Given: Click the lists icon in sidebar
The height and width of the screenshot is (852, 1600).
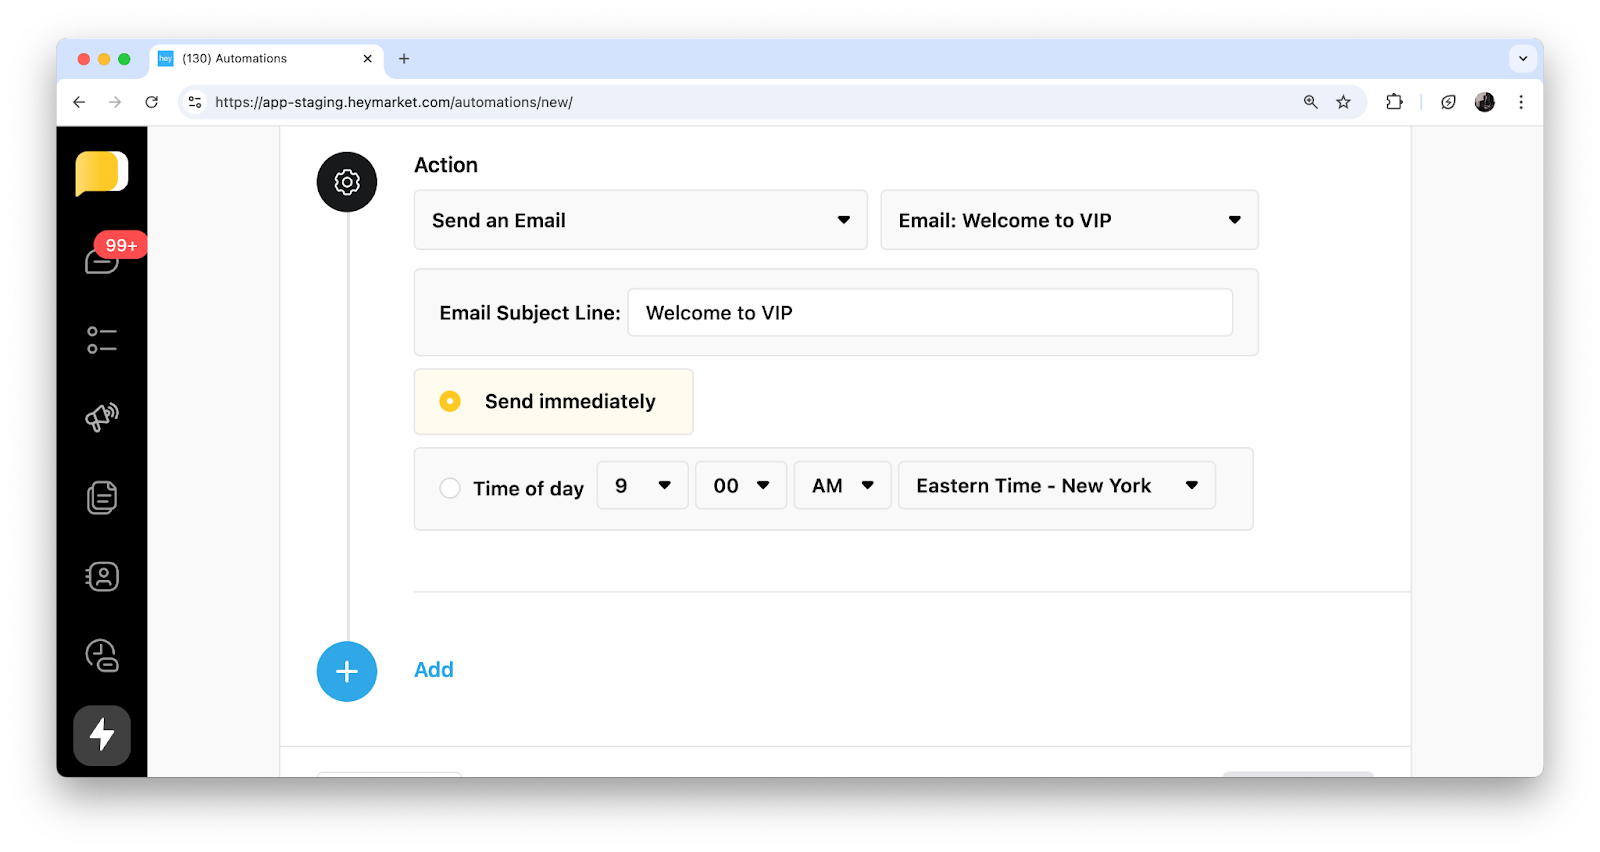Looking at the screenshot, I should coord(102,340).
